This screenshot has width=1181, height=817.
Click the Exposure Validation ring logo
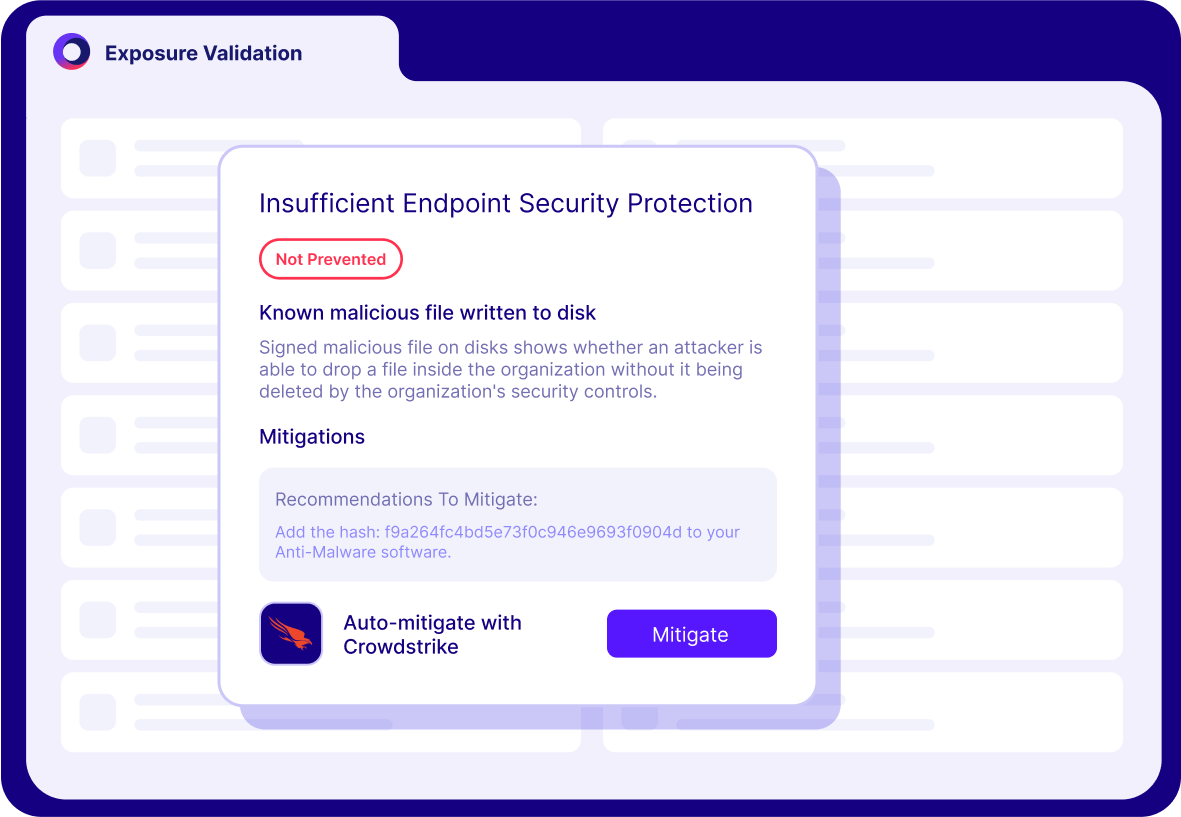[72, 52]
